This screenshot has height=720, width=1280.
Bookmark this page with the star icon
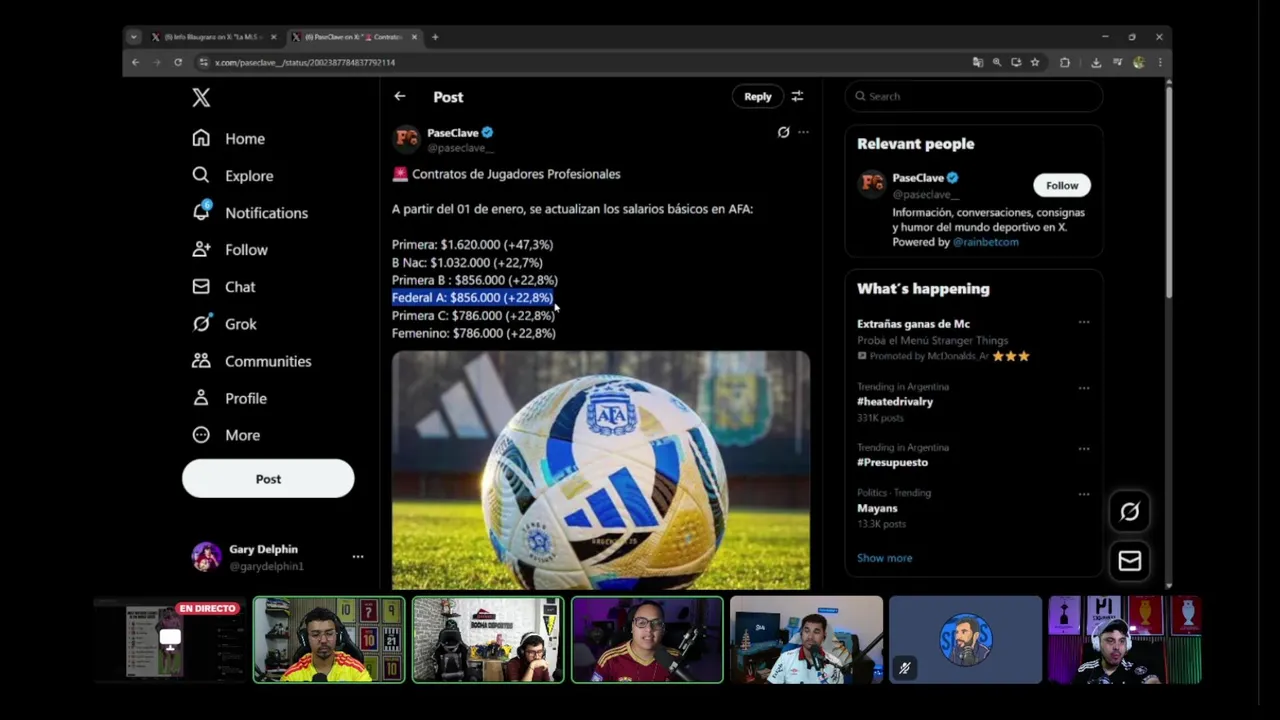click(x=1035, y=62)
